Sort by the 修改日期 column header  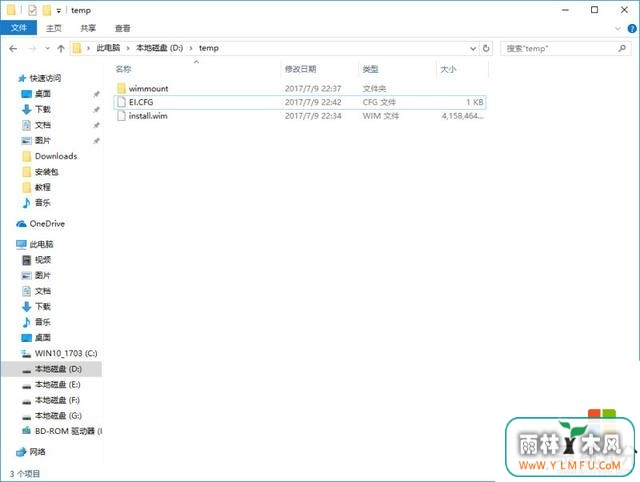300,69
